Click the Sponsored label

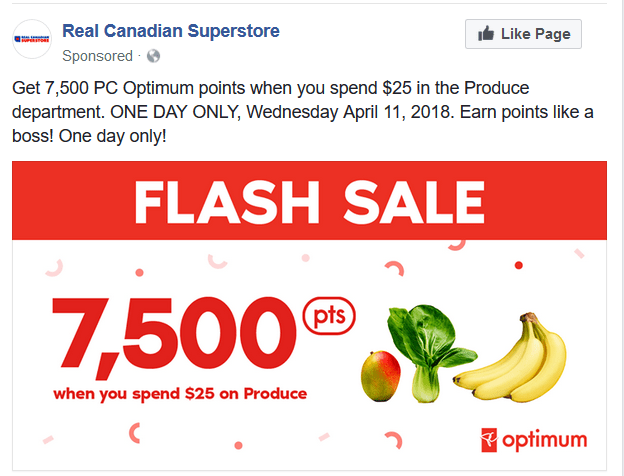[97, 56]
